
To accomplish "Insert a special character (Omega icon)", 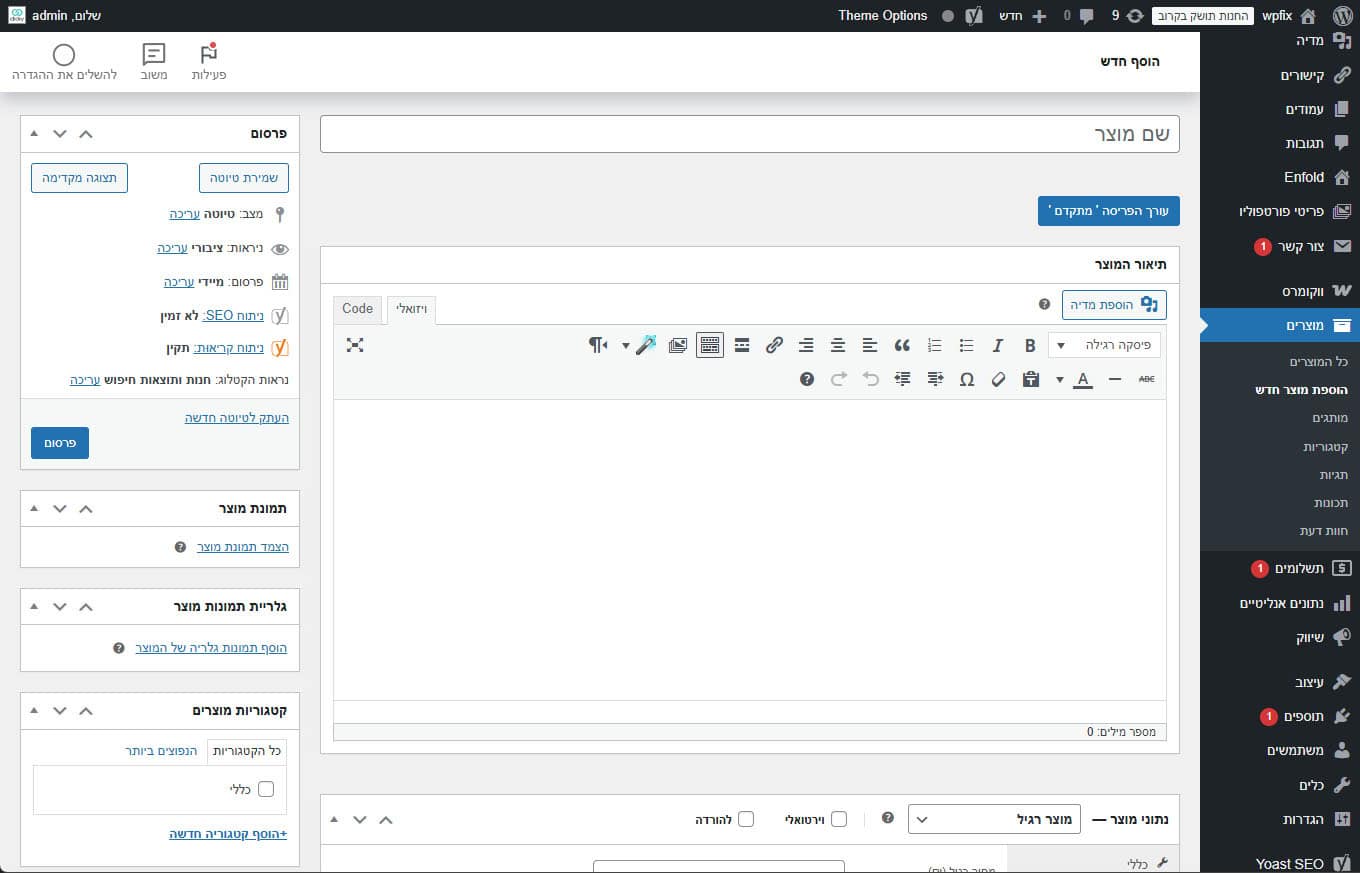I will point(966,380).
